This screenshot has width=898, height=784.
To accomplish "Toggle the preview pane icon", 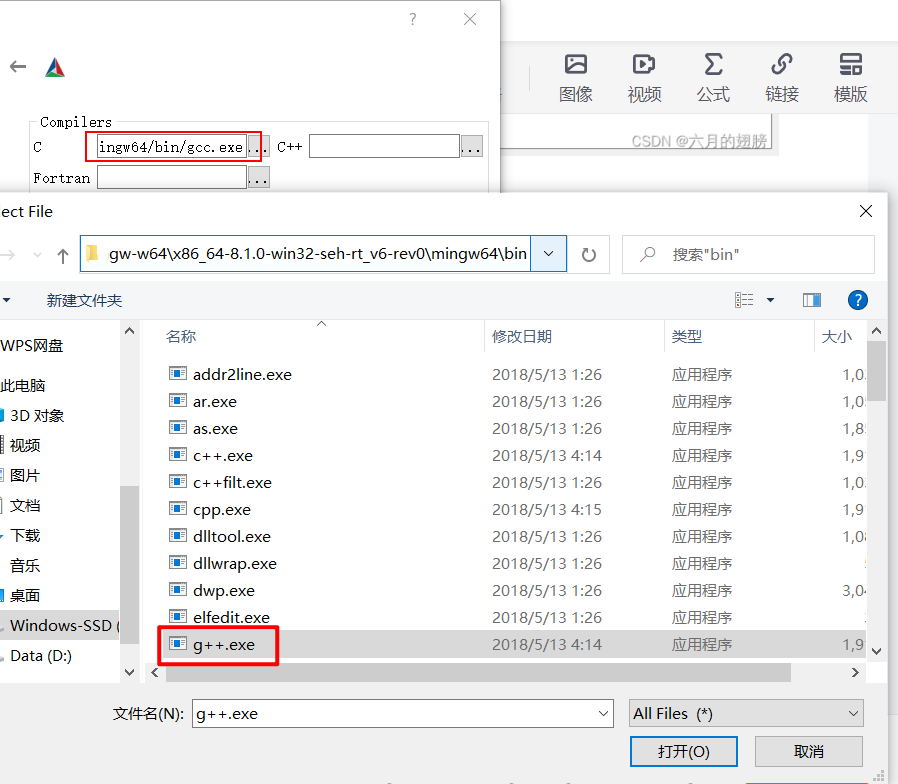I will point(811,299).
